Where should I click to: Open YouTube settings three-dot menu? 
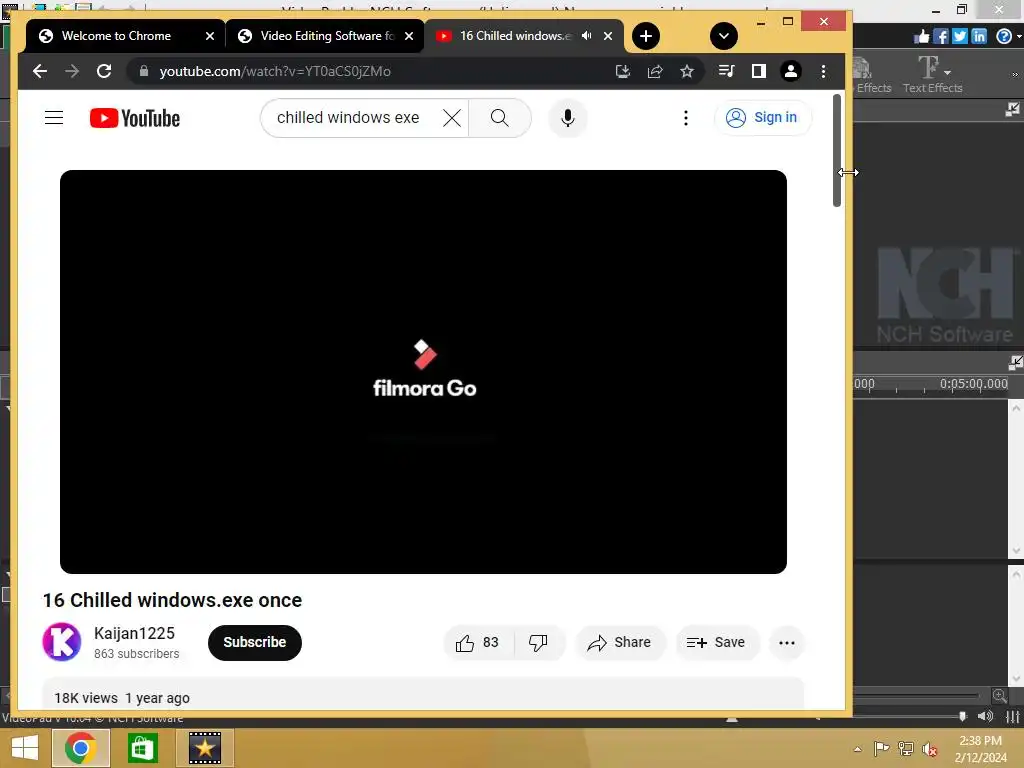pyautogui.click(x=685, y=118)
